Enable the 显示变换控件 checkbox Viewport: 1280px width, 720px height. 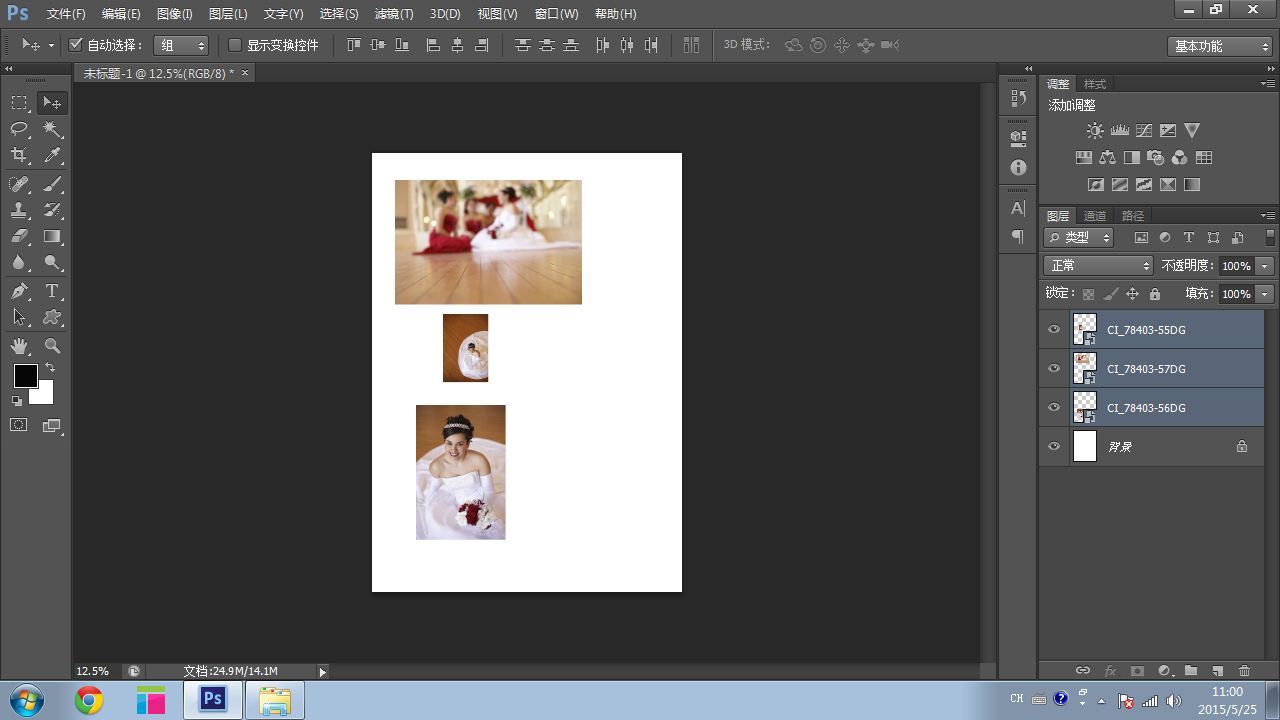[x=235, y=45]
